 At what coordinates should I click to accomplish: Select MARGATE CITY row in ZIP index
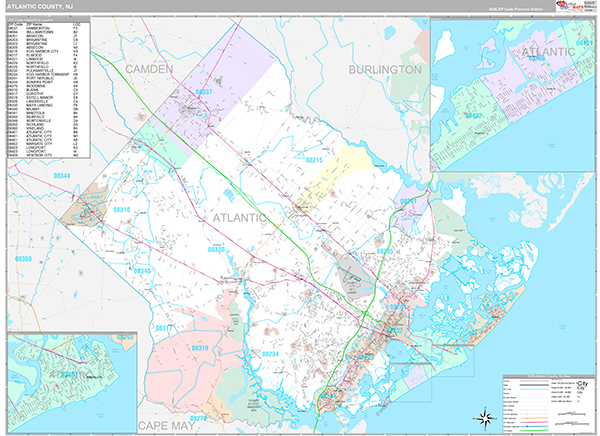coord(44,143)
